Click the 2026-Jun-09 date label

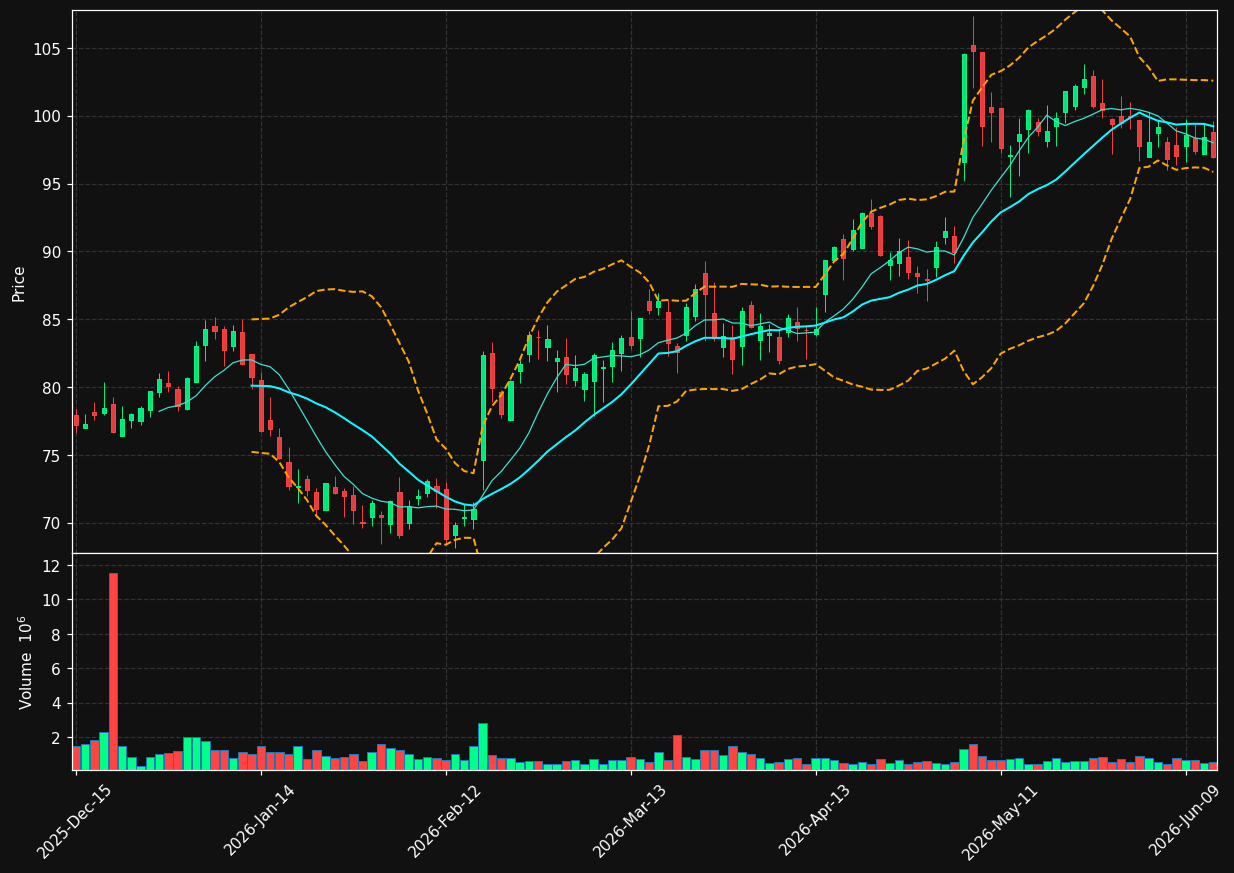tap(1185, 821)
